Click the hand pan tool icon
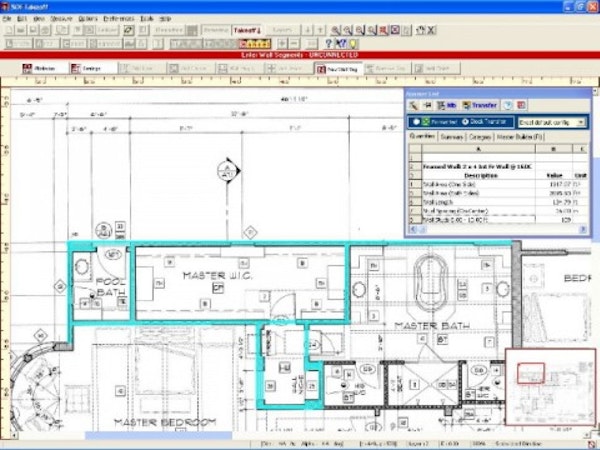The height and width of the screenshot is (450, 600). tap(420, 30)
